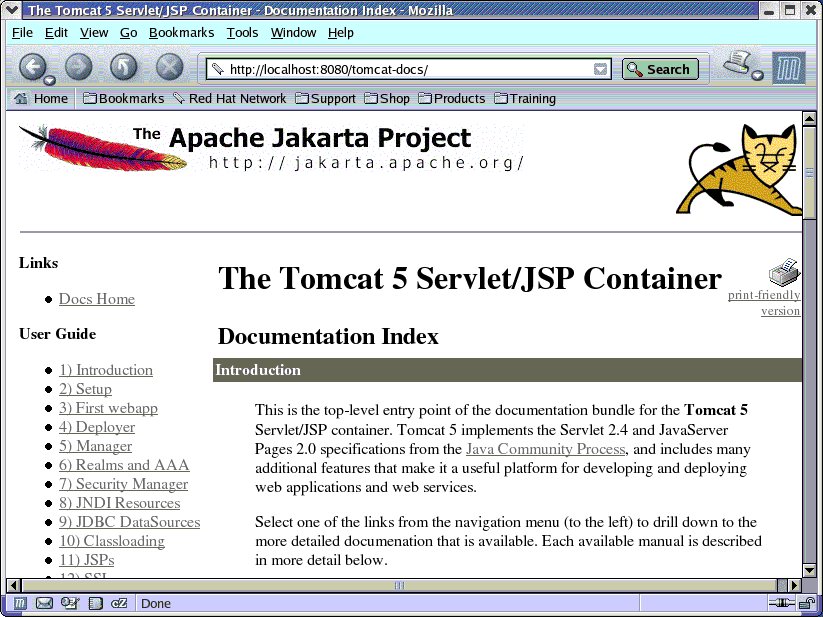The image size is (823, 617).
Task: Open the 6) Realms and AAA link
Action: point(124,465)
